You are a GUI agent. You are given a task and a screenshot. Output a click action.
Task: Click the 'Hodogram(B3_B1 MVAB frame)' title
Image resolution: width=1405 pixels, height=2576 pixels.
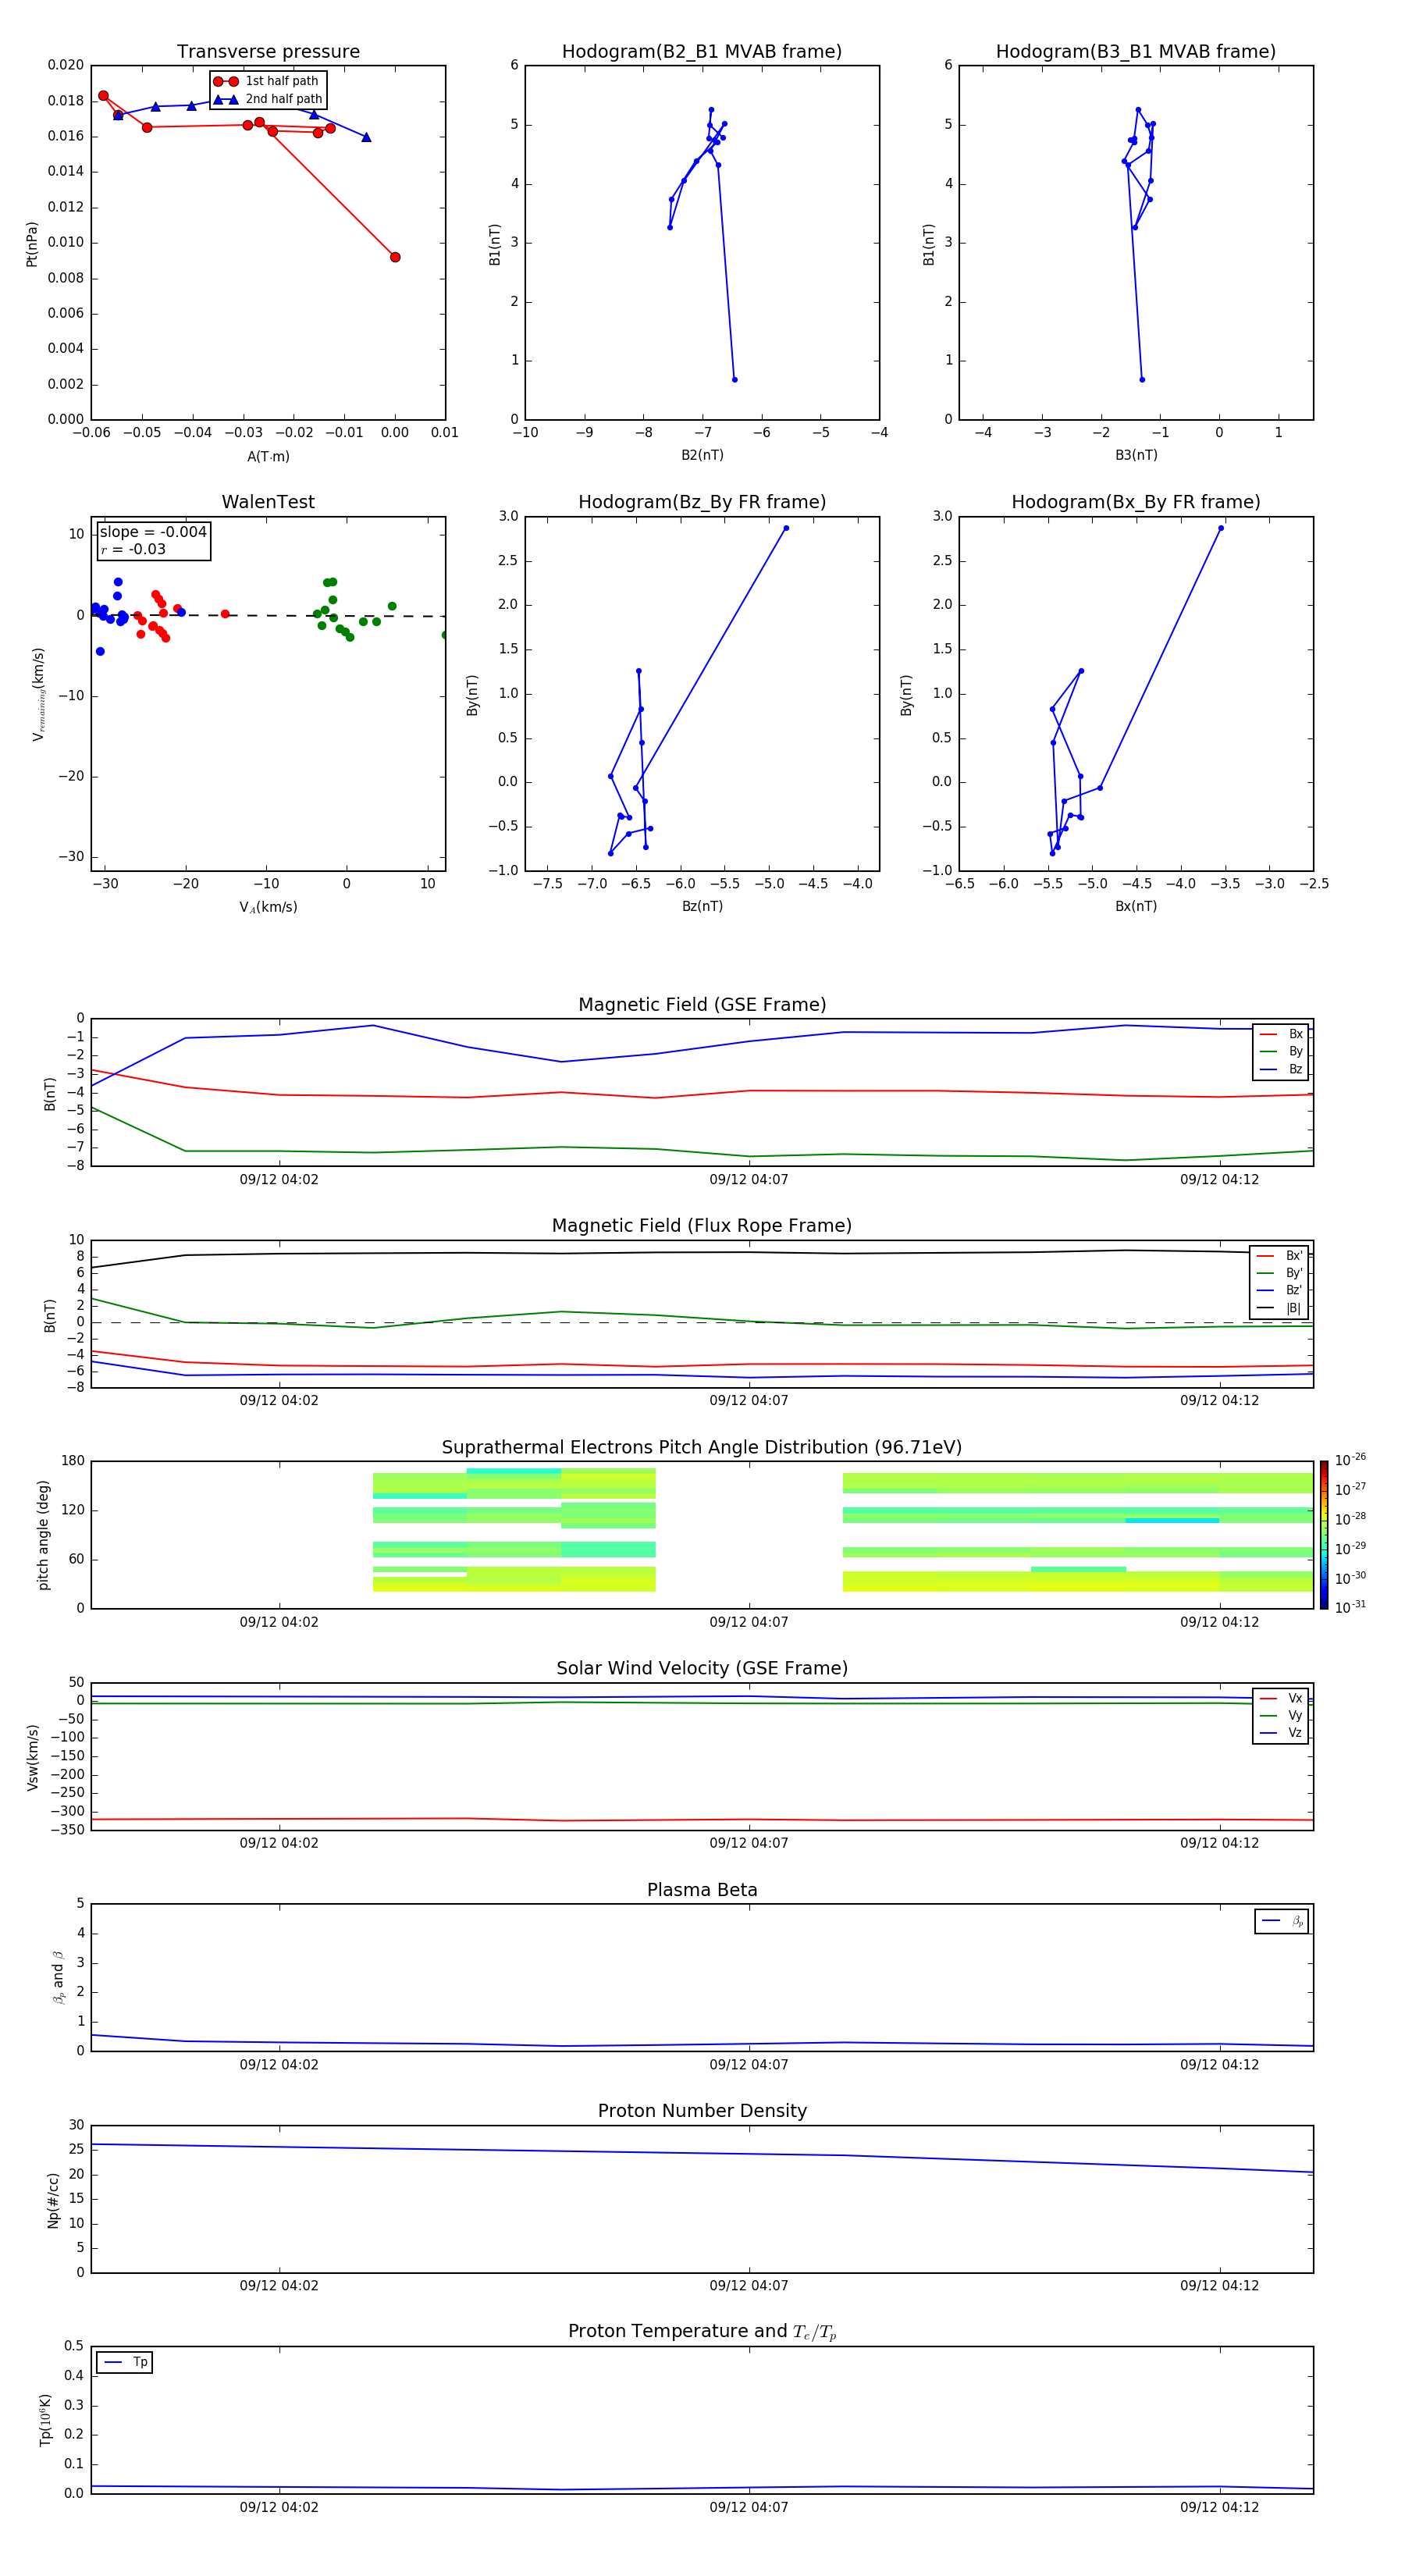point(1136,52)
